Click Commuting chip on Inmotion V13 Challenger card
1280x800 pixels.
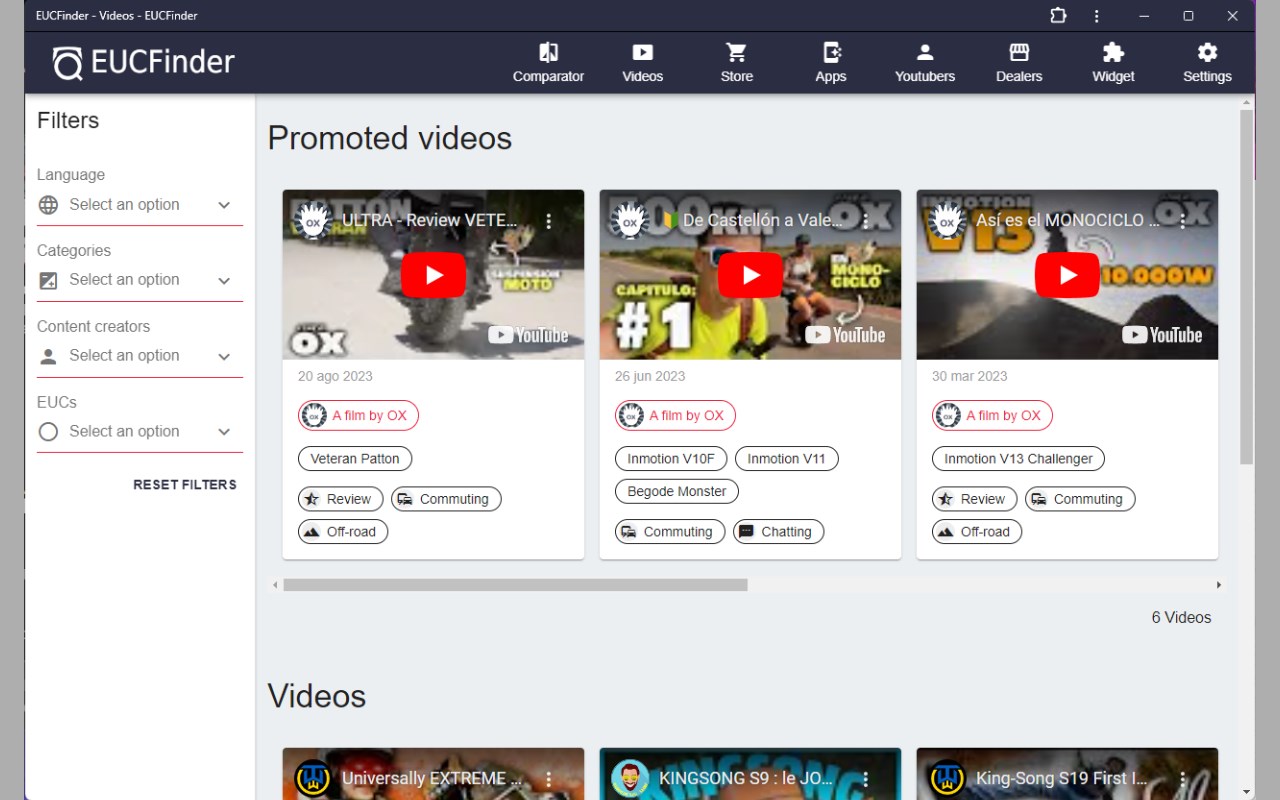[x=1080, y=499]
